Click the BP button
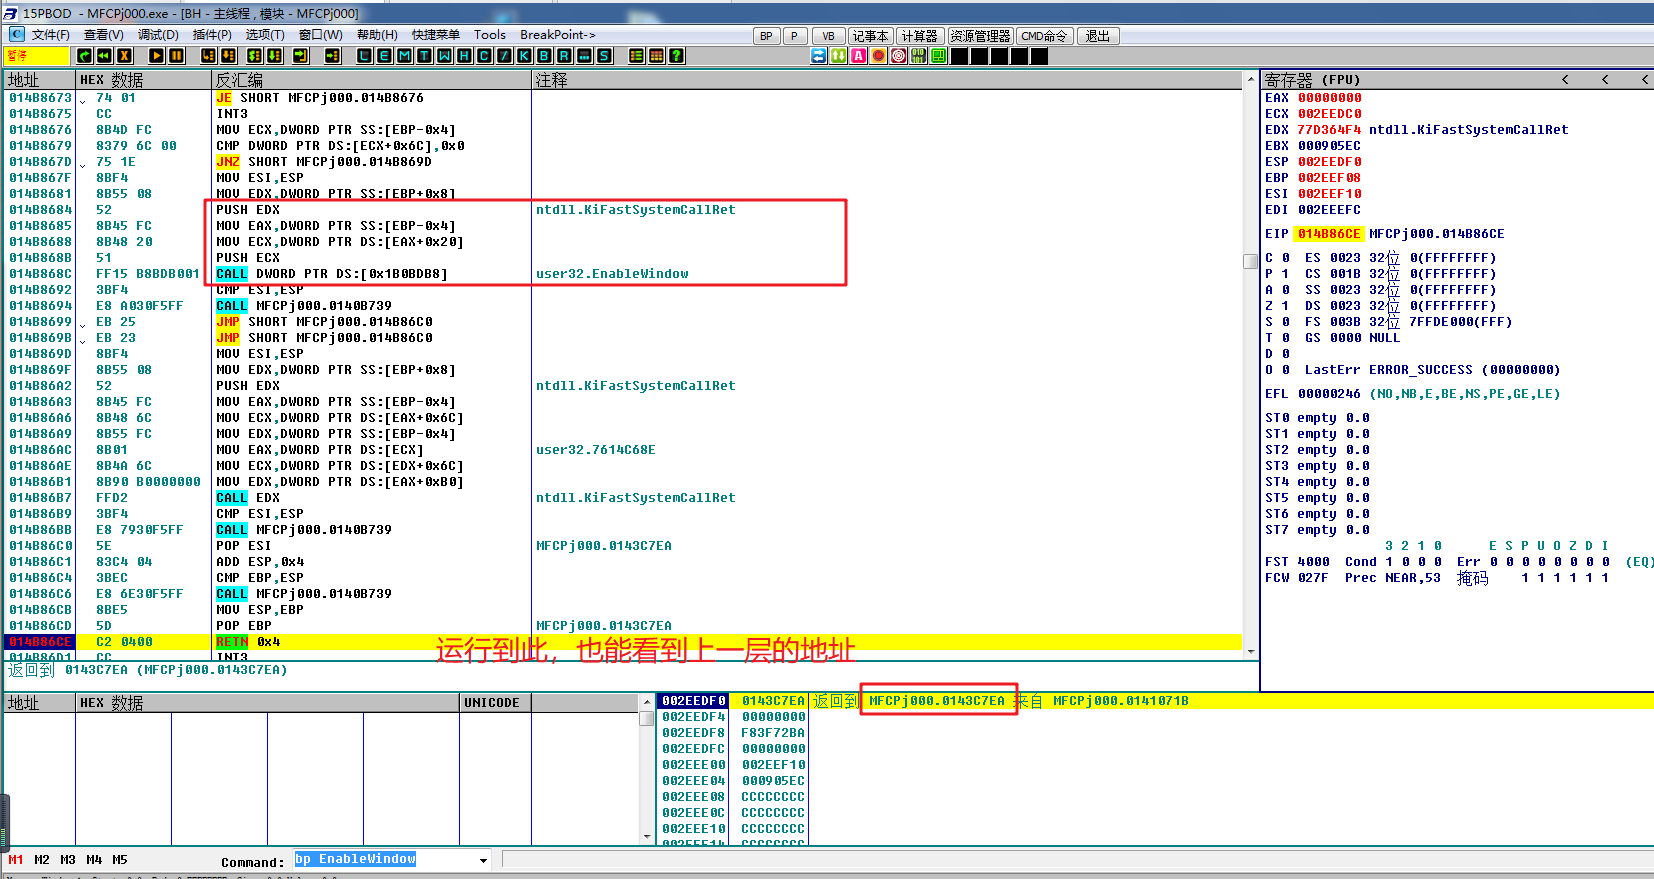This screenshot has height=879, width=1654. (766, 36)
